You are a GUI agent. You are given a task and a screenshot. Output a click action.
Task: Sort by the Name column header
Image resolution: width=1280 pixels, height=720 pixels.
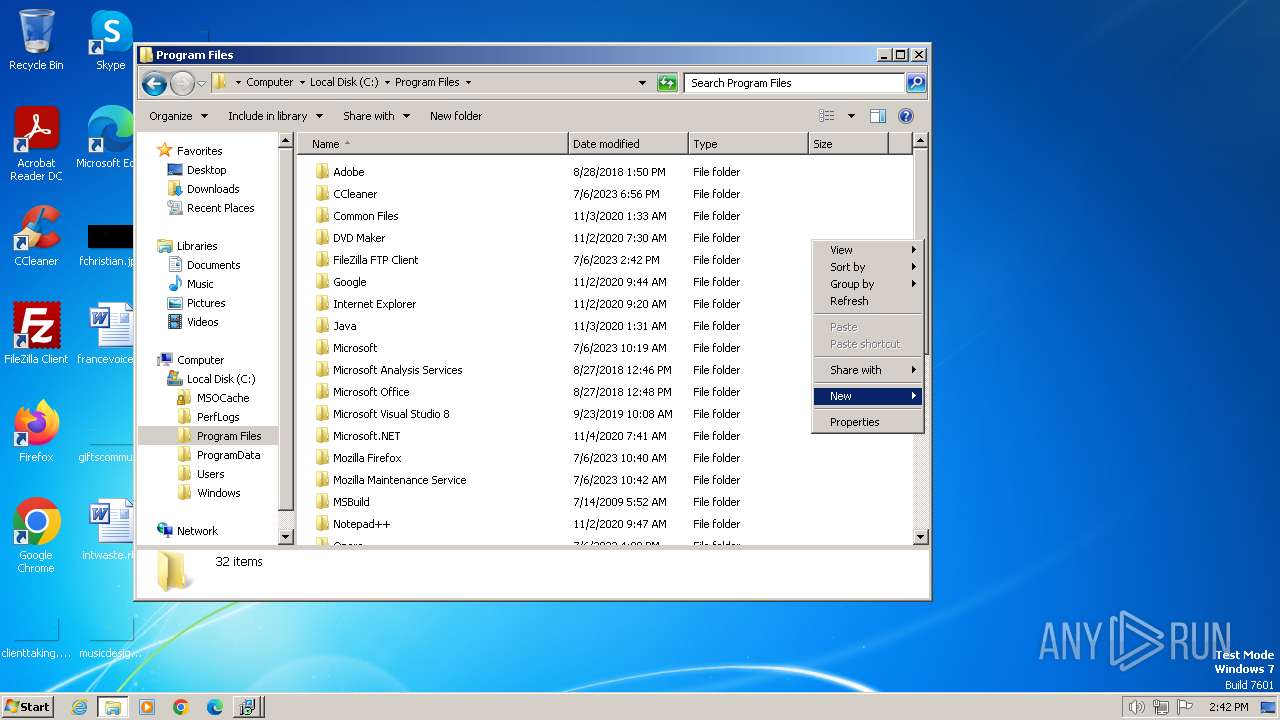(x=433, y=144)
